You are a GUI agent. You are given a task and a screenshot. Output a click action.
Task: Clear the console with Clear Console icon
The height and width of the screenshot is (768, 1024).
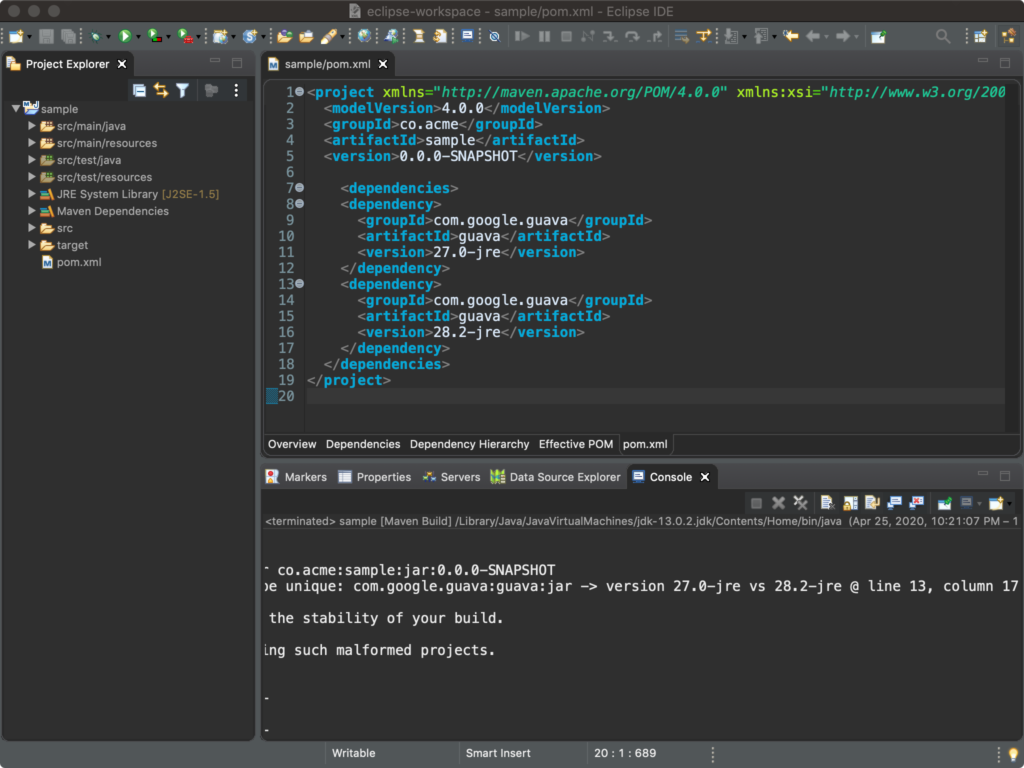827,503
